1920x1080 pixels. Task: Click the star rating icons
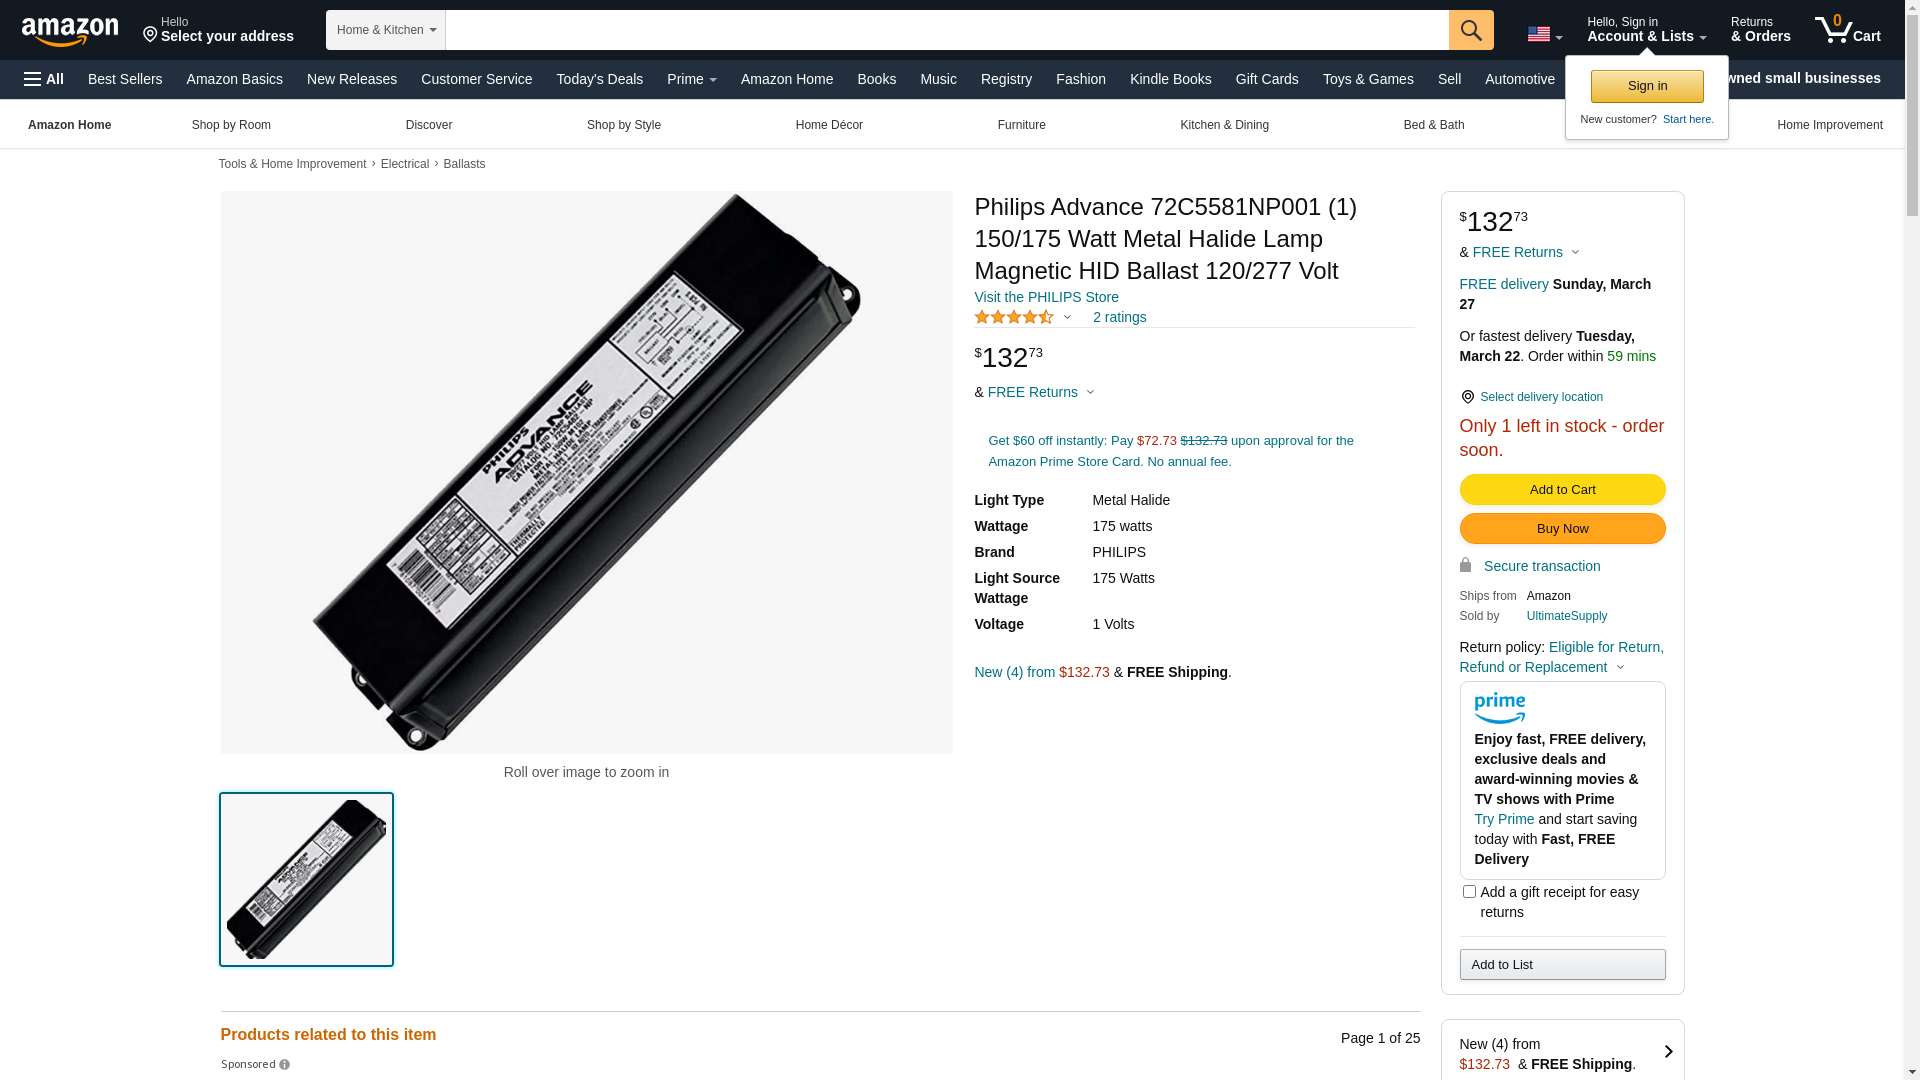(x=1014, y=317)
